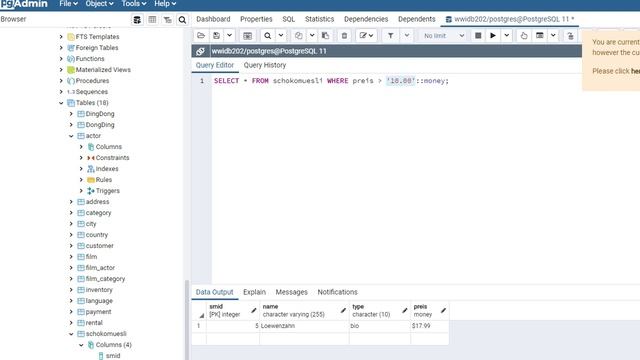The height and width of the screenshot is (360, 640).
Task: Click the Edit grid toolbar icon
Action: point(247,36)
